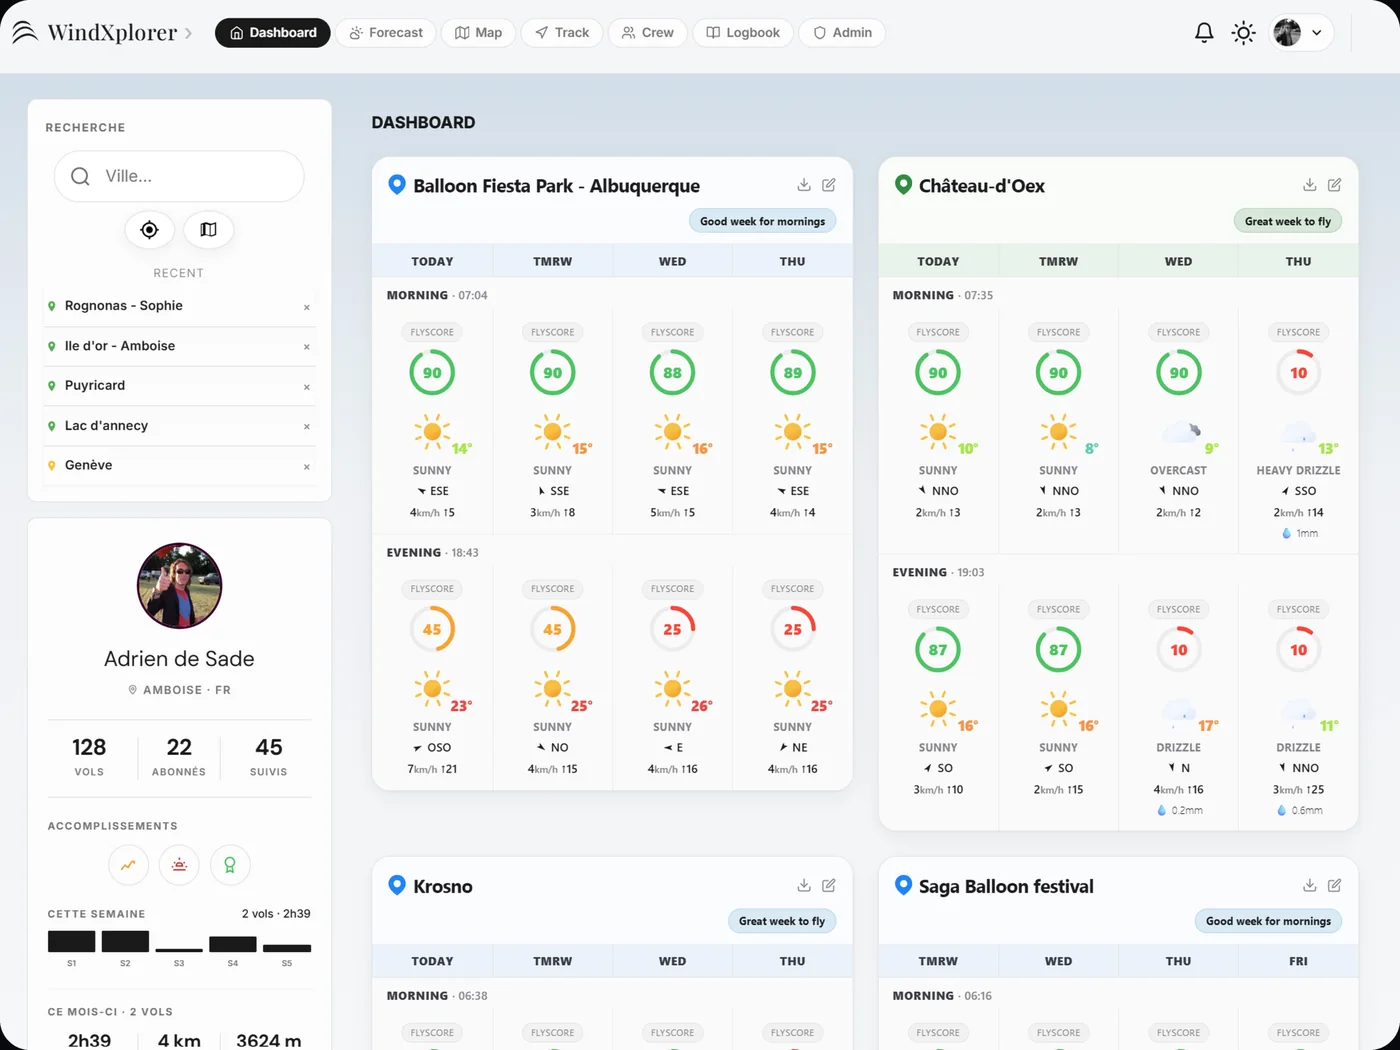The height and width of the screenshot is (1050, 1400).
Task: Select Albuquerque WED evening flyscore 25
Action: 672,630
